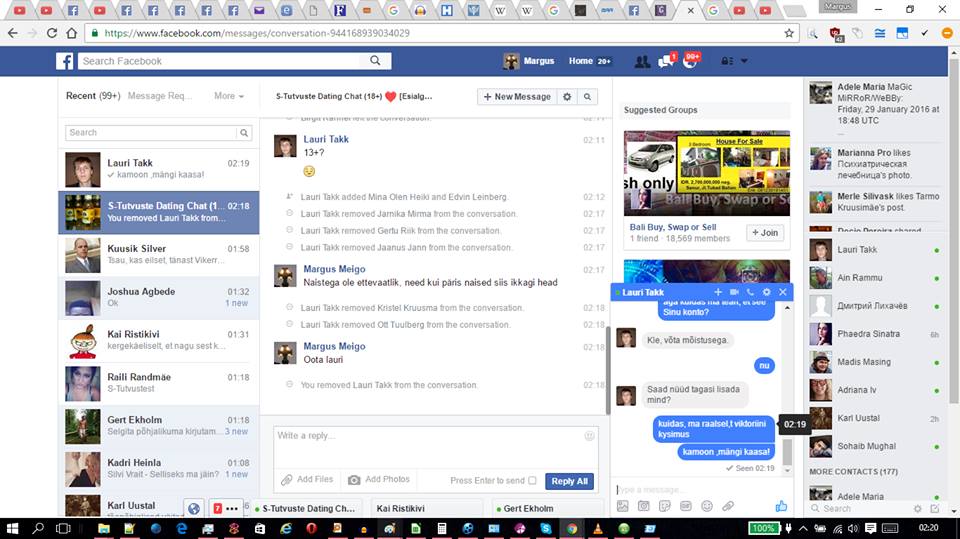Click the browser address bar URL
The image size is (960, 539).
(x=257, y=33)
